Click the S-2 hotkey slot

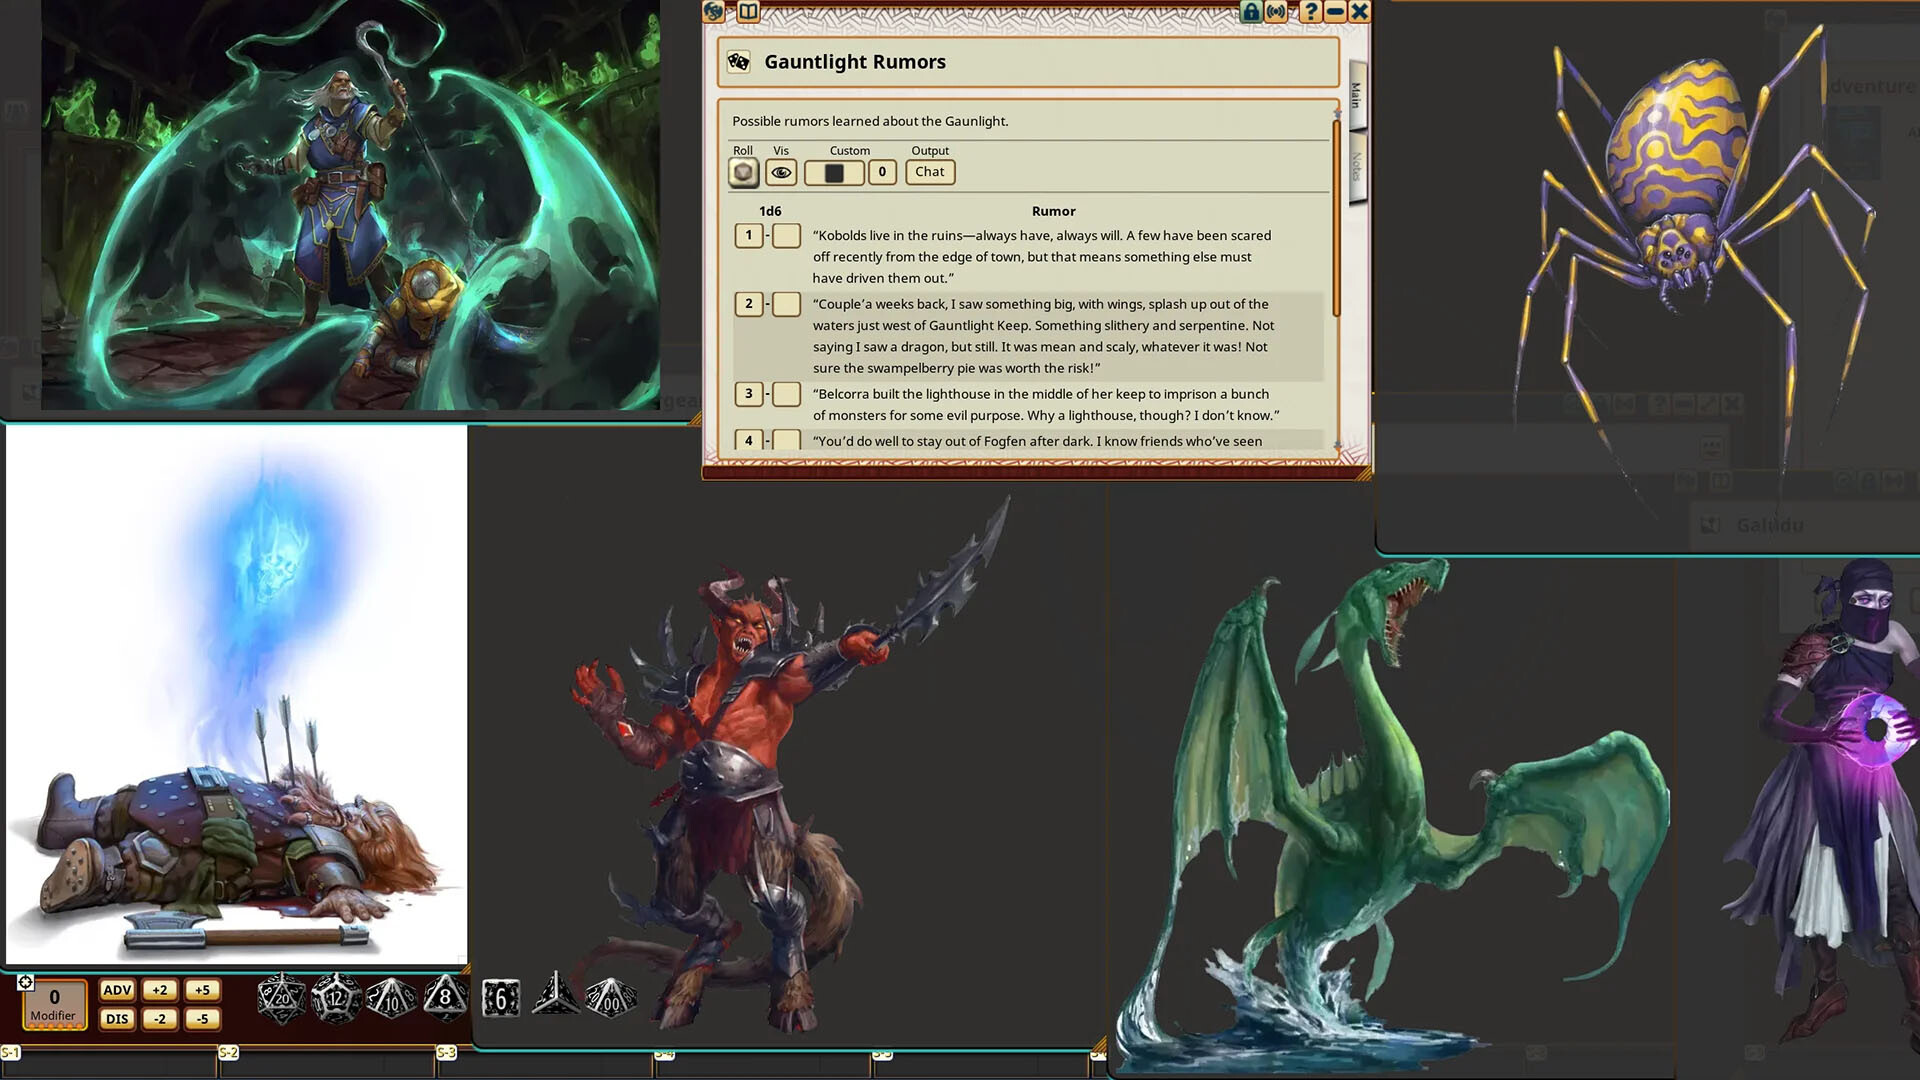click(228, 1053)
